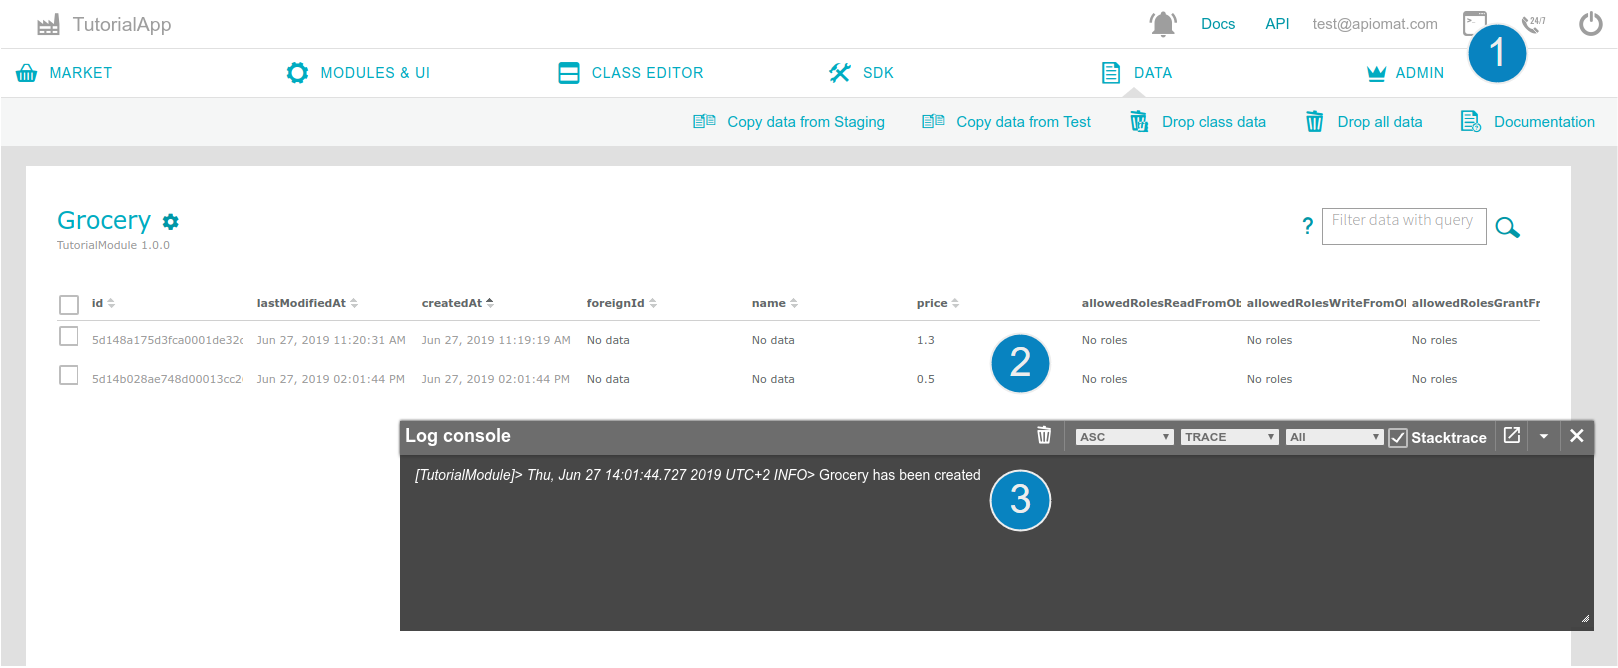The image size is (1618, 668).
Task: Click price cell 1.3
Action: [x=926, y=340]
